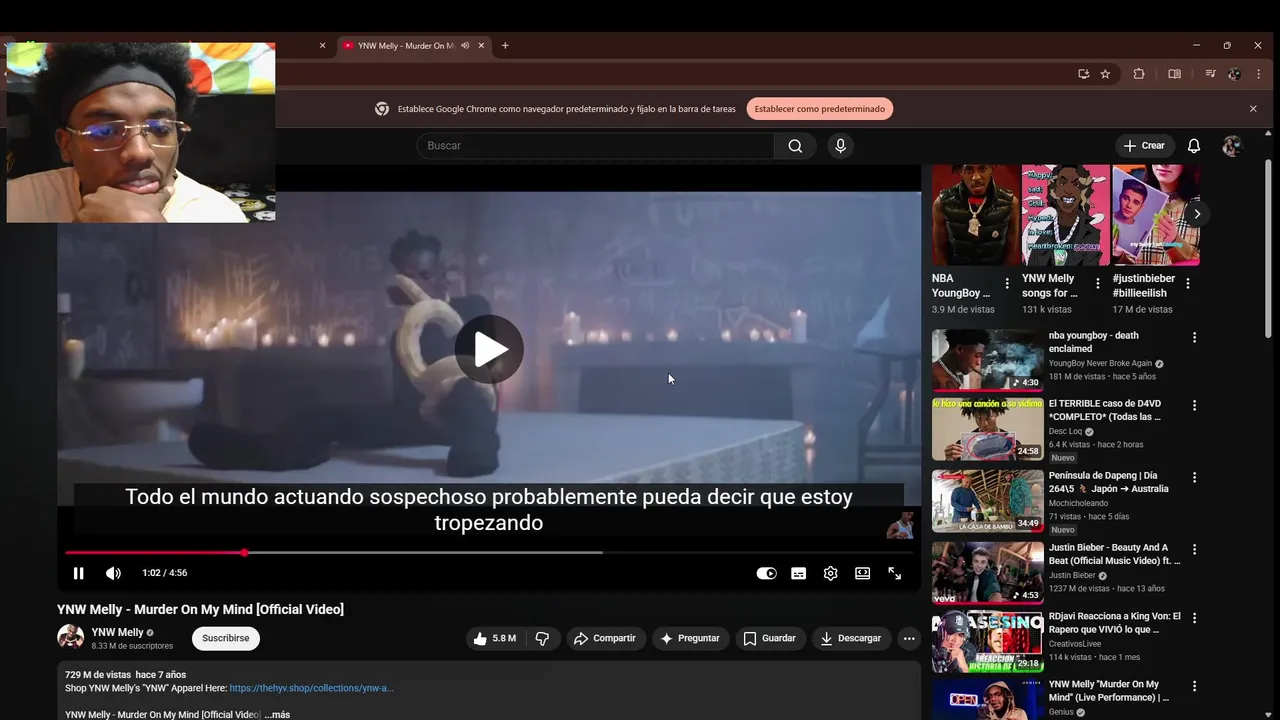1280x720 pixels.
Task: Open the Crear create menu
Action: point(1145,146)
